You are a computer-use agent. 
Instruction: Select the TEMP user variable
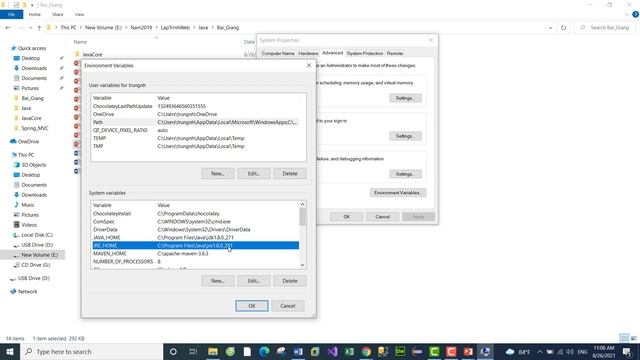click(x=195, y=138)
